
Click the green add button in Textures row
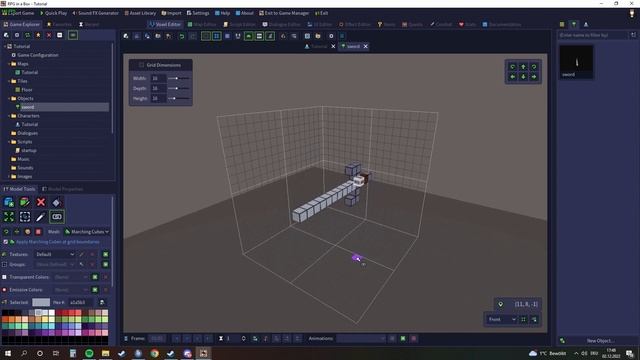pyautogui.click(x=106, y=254)
